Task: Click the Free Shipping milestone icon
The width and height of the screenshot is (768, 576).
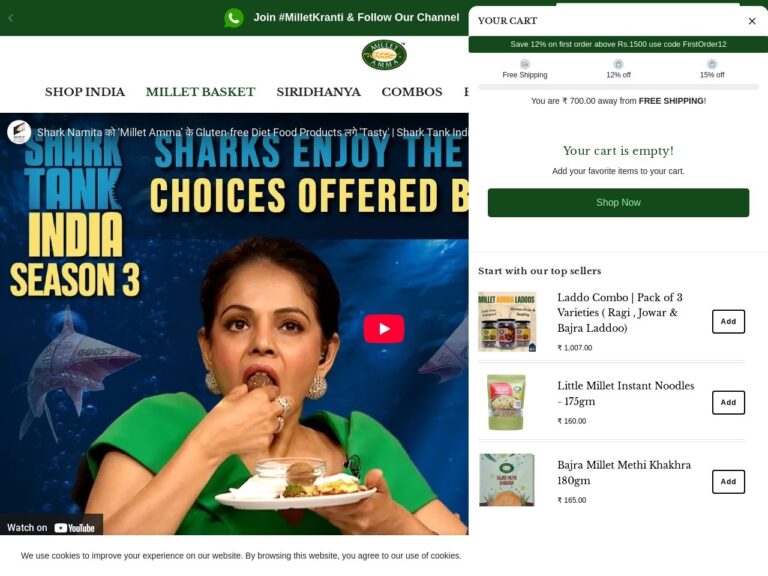Action: (x=525, y=64)
